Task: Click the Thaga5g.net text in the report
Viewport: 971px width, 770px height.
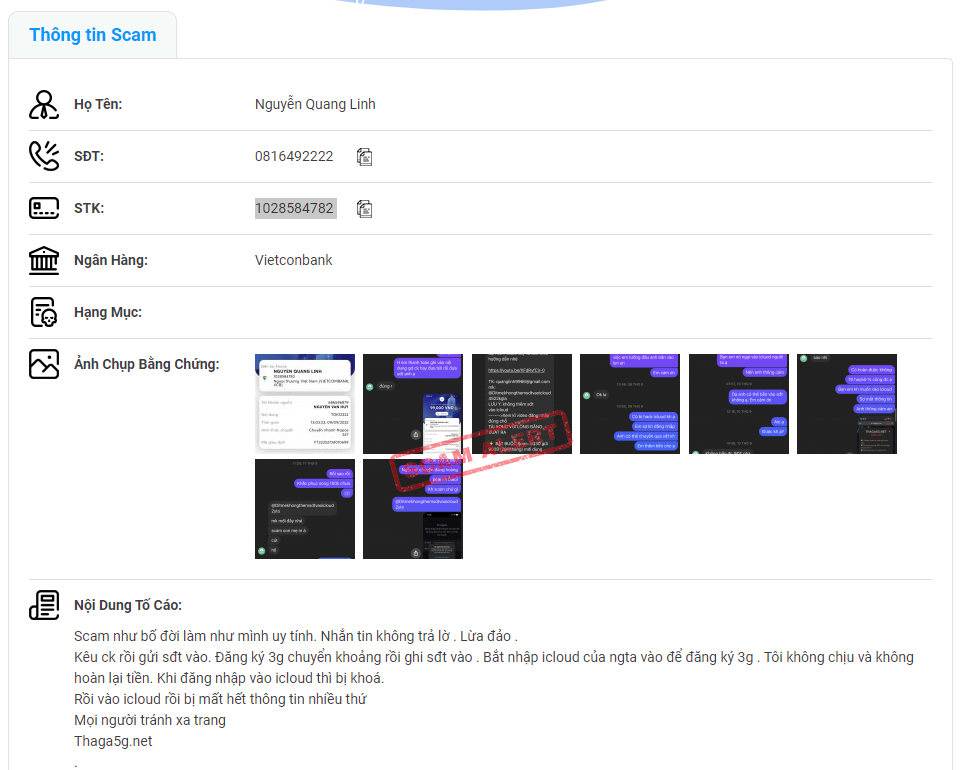Action: tap(113, 741)
